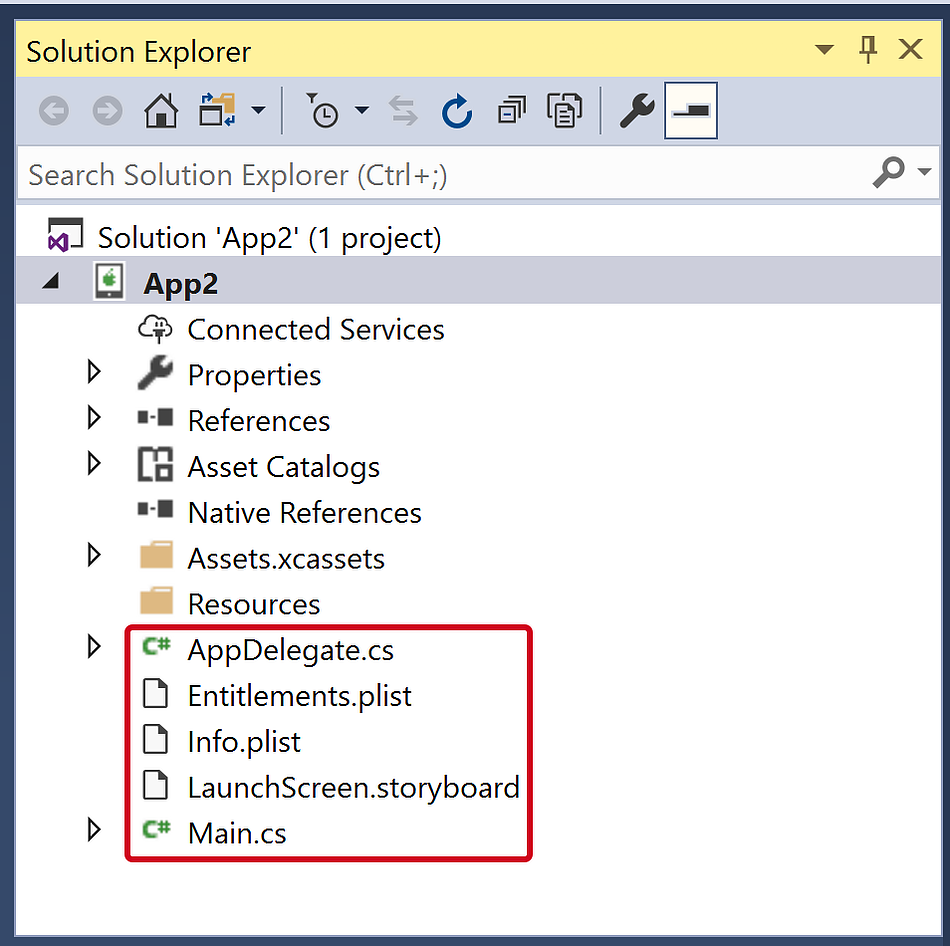Screen dimensions: 950x946
Task: Open the window position dropdown arrow in title bar
Action: click(x=824, y=49)
